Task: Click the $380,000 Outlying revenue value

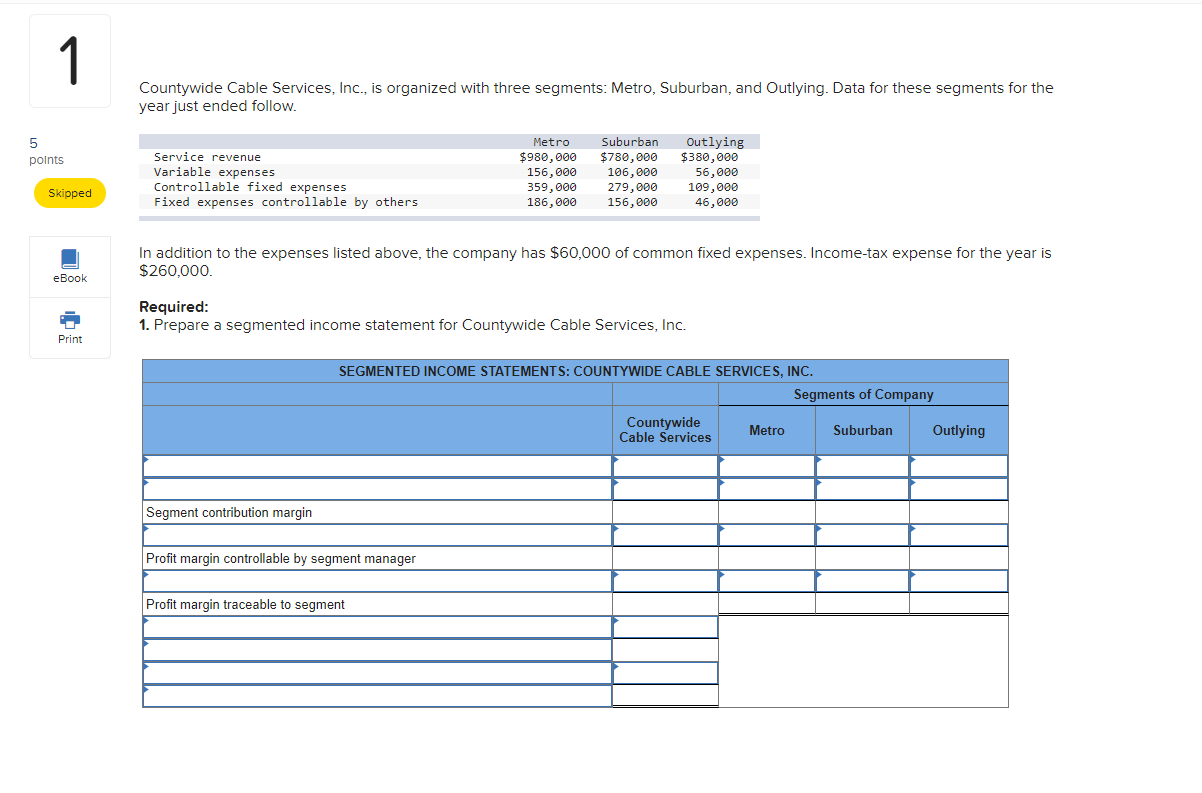Action: pos(710,157)
